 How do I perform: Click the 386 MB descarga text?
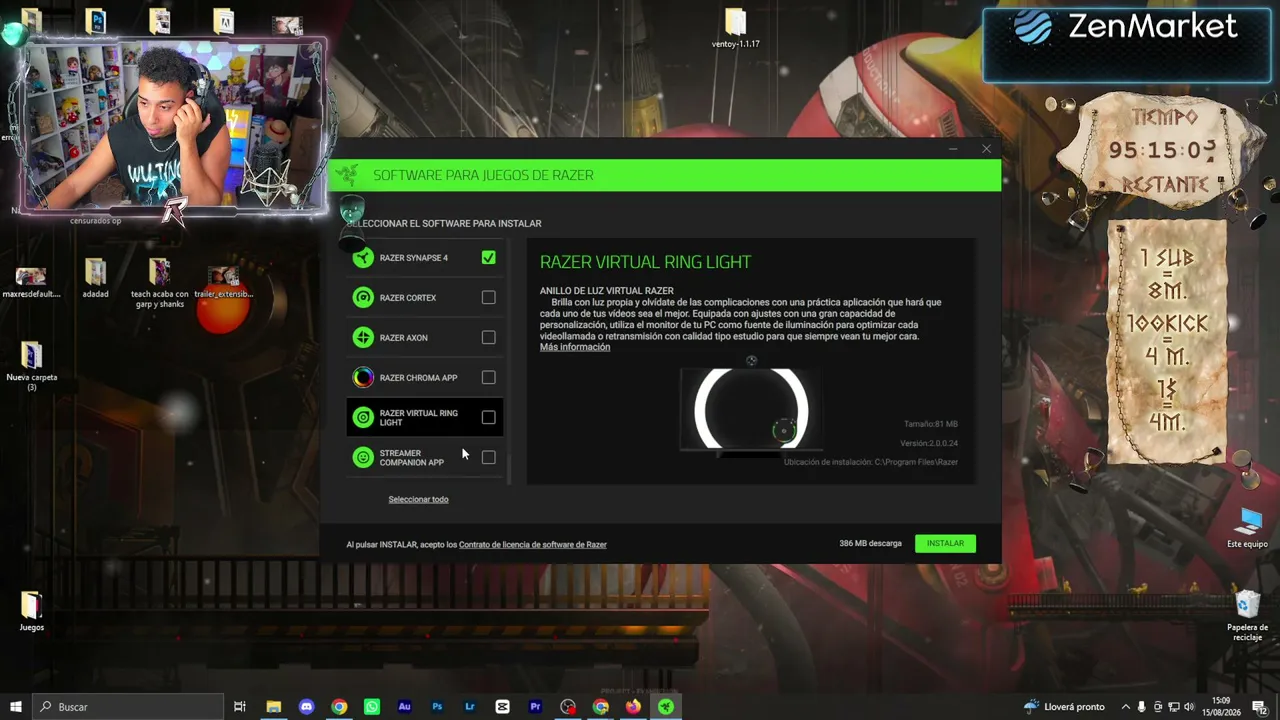[x=870, y=544]
